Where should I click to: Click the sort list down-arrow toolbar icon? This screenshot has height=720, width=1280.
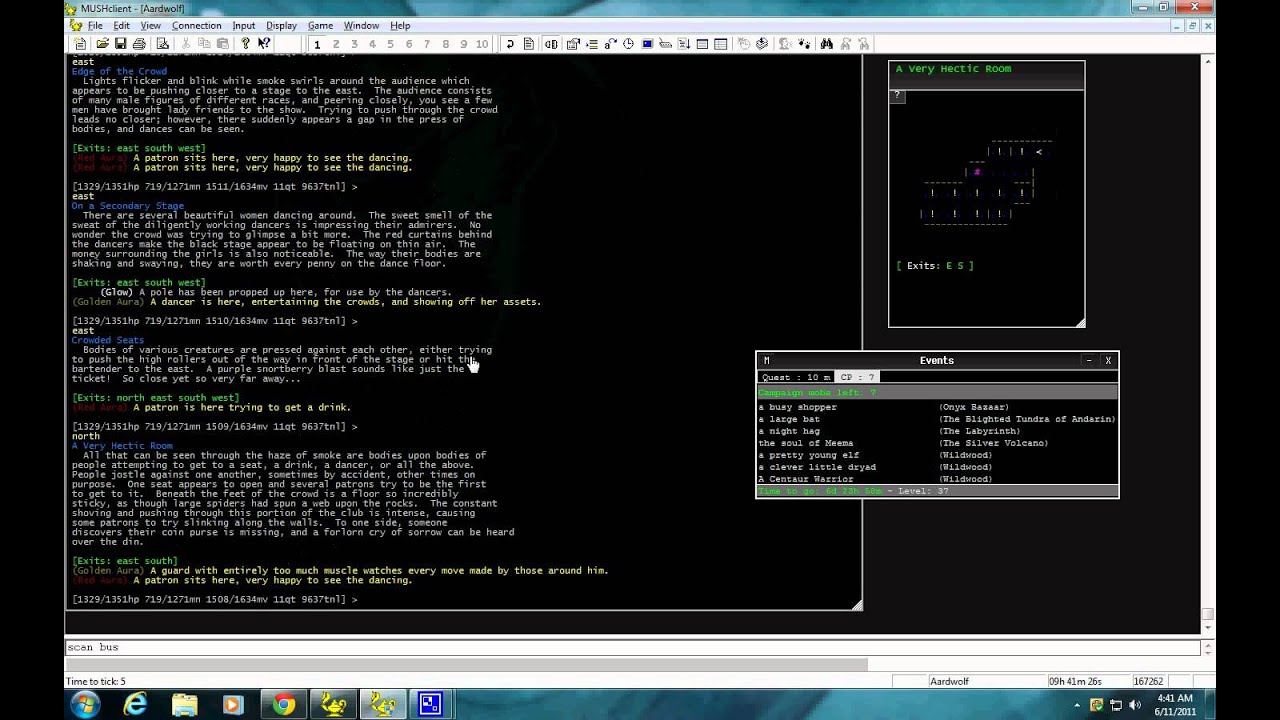tap(683, 44)
